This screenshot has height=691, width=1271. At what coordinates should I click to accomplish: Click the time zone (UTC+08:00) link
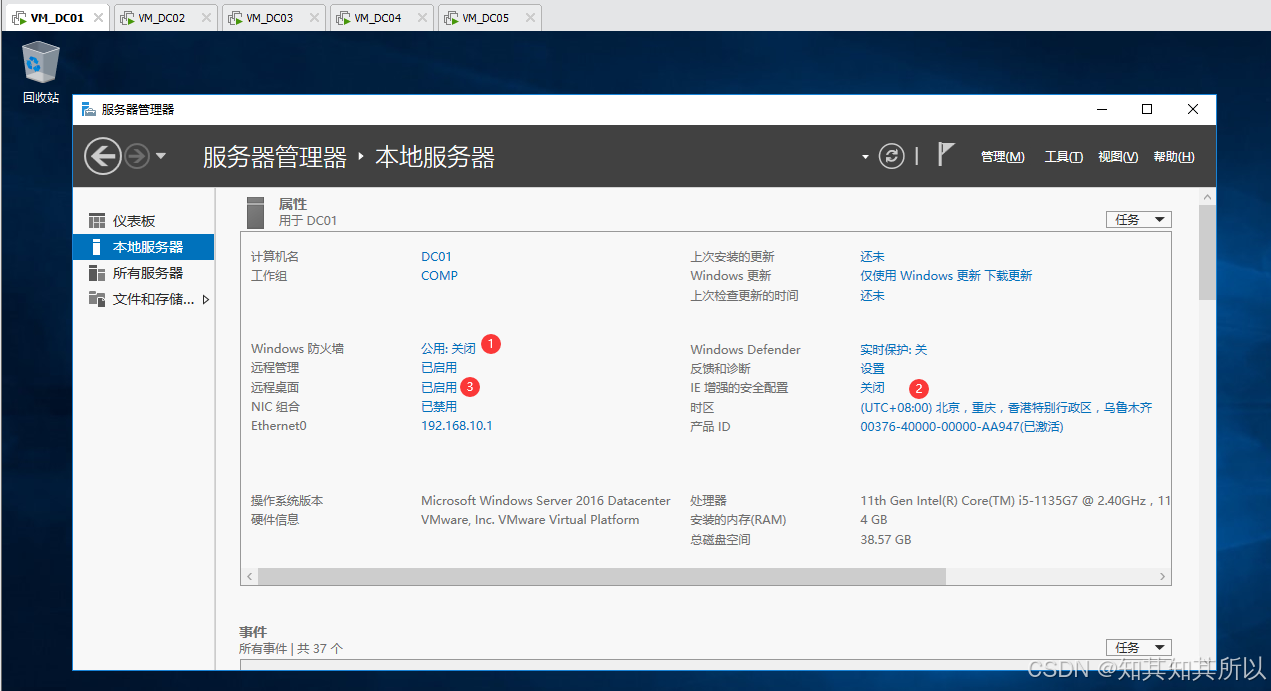pos(1006,408)
